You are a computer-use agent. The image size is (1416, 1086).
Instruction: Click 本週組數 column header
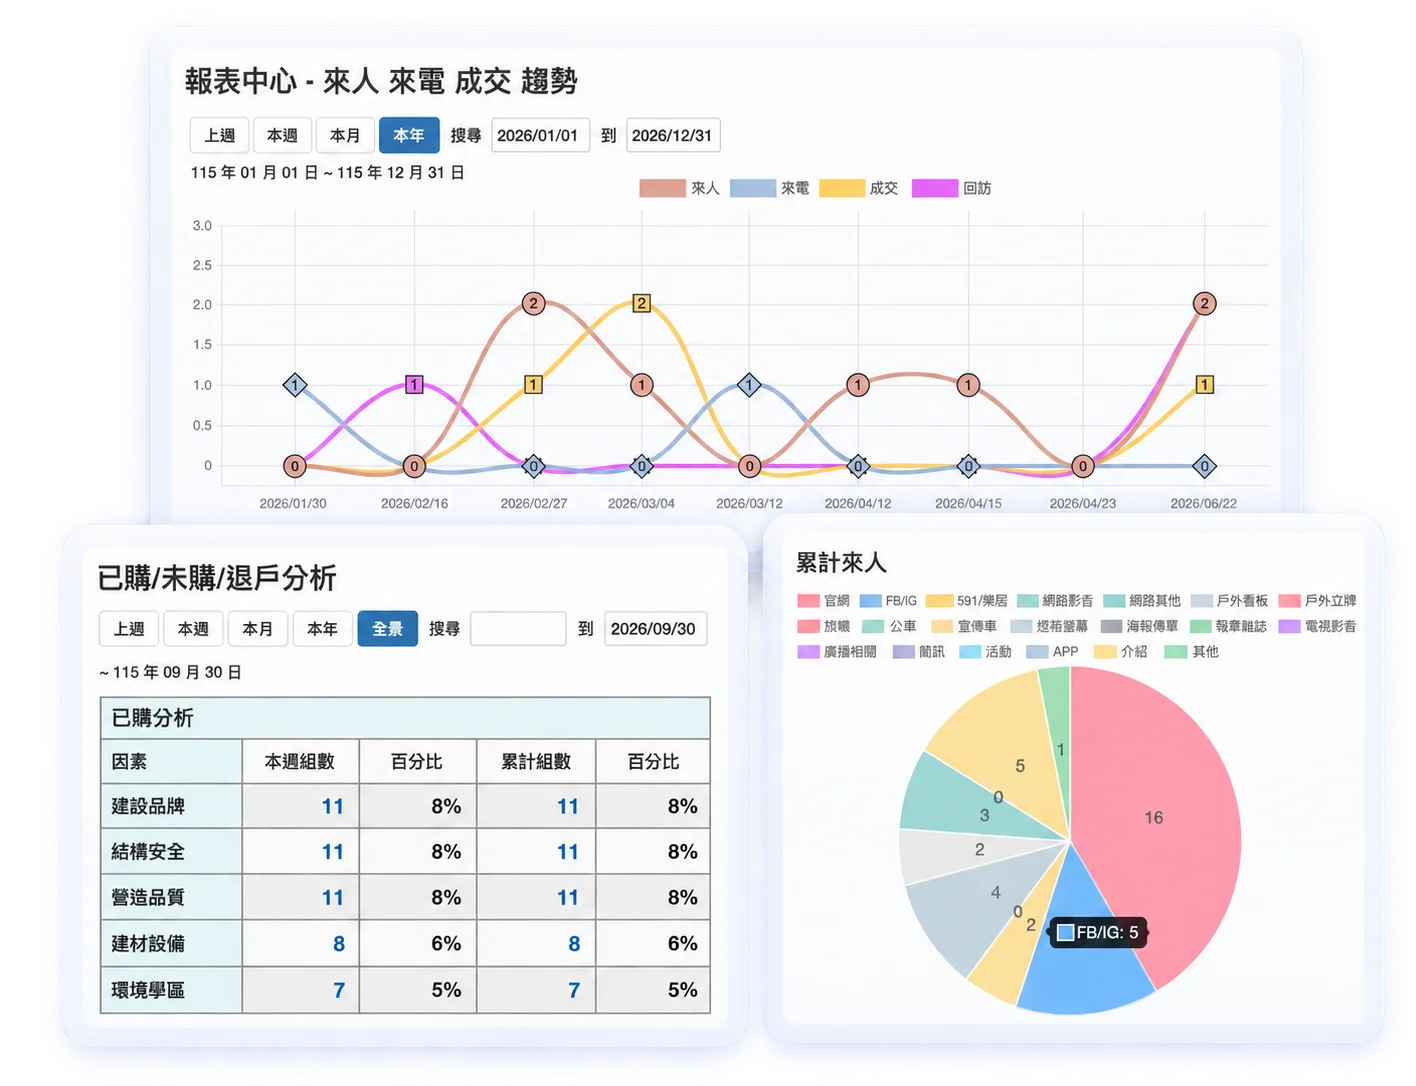point(300,761)
